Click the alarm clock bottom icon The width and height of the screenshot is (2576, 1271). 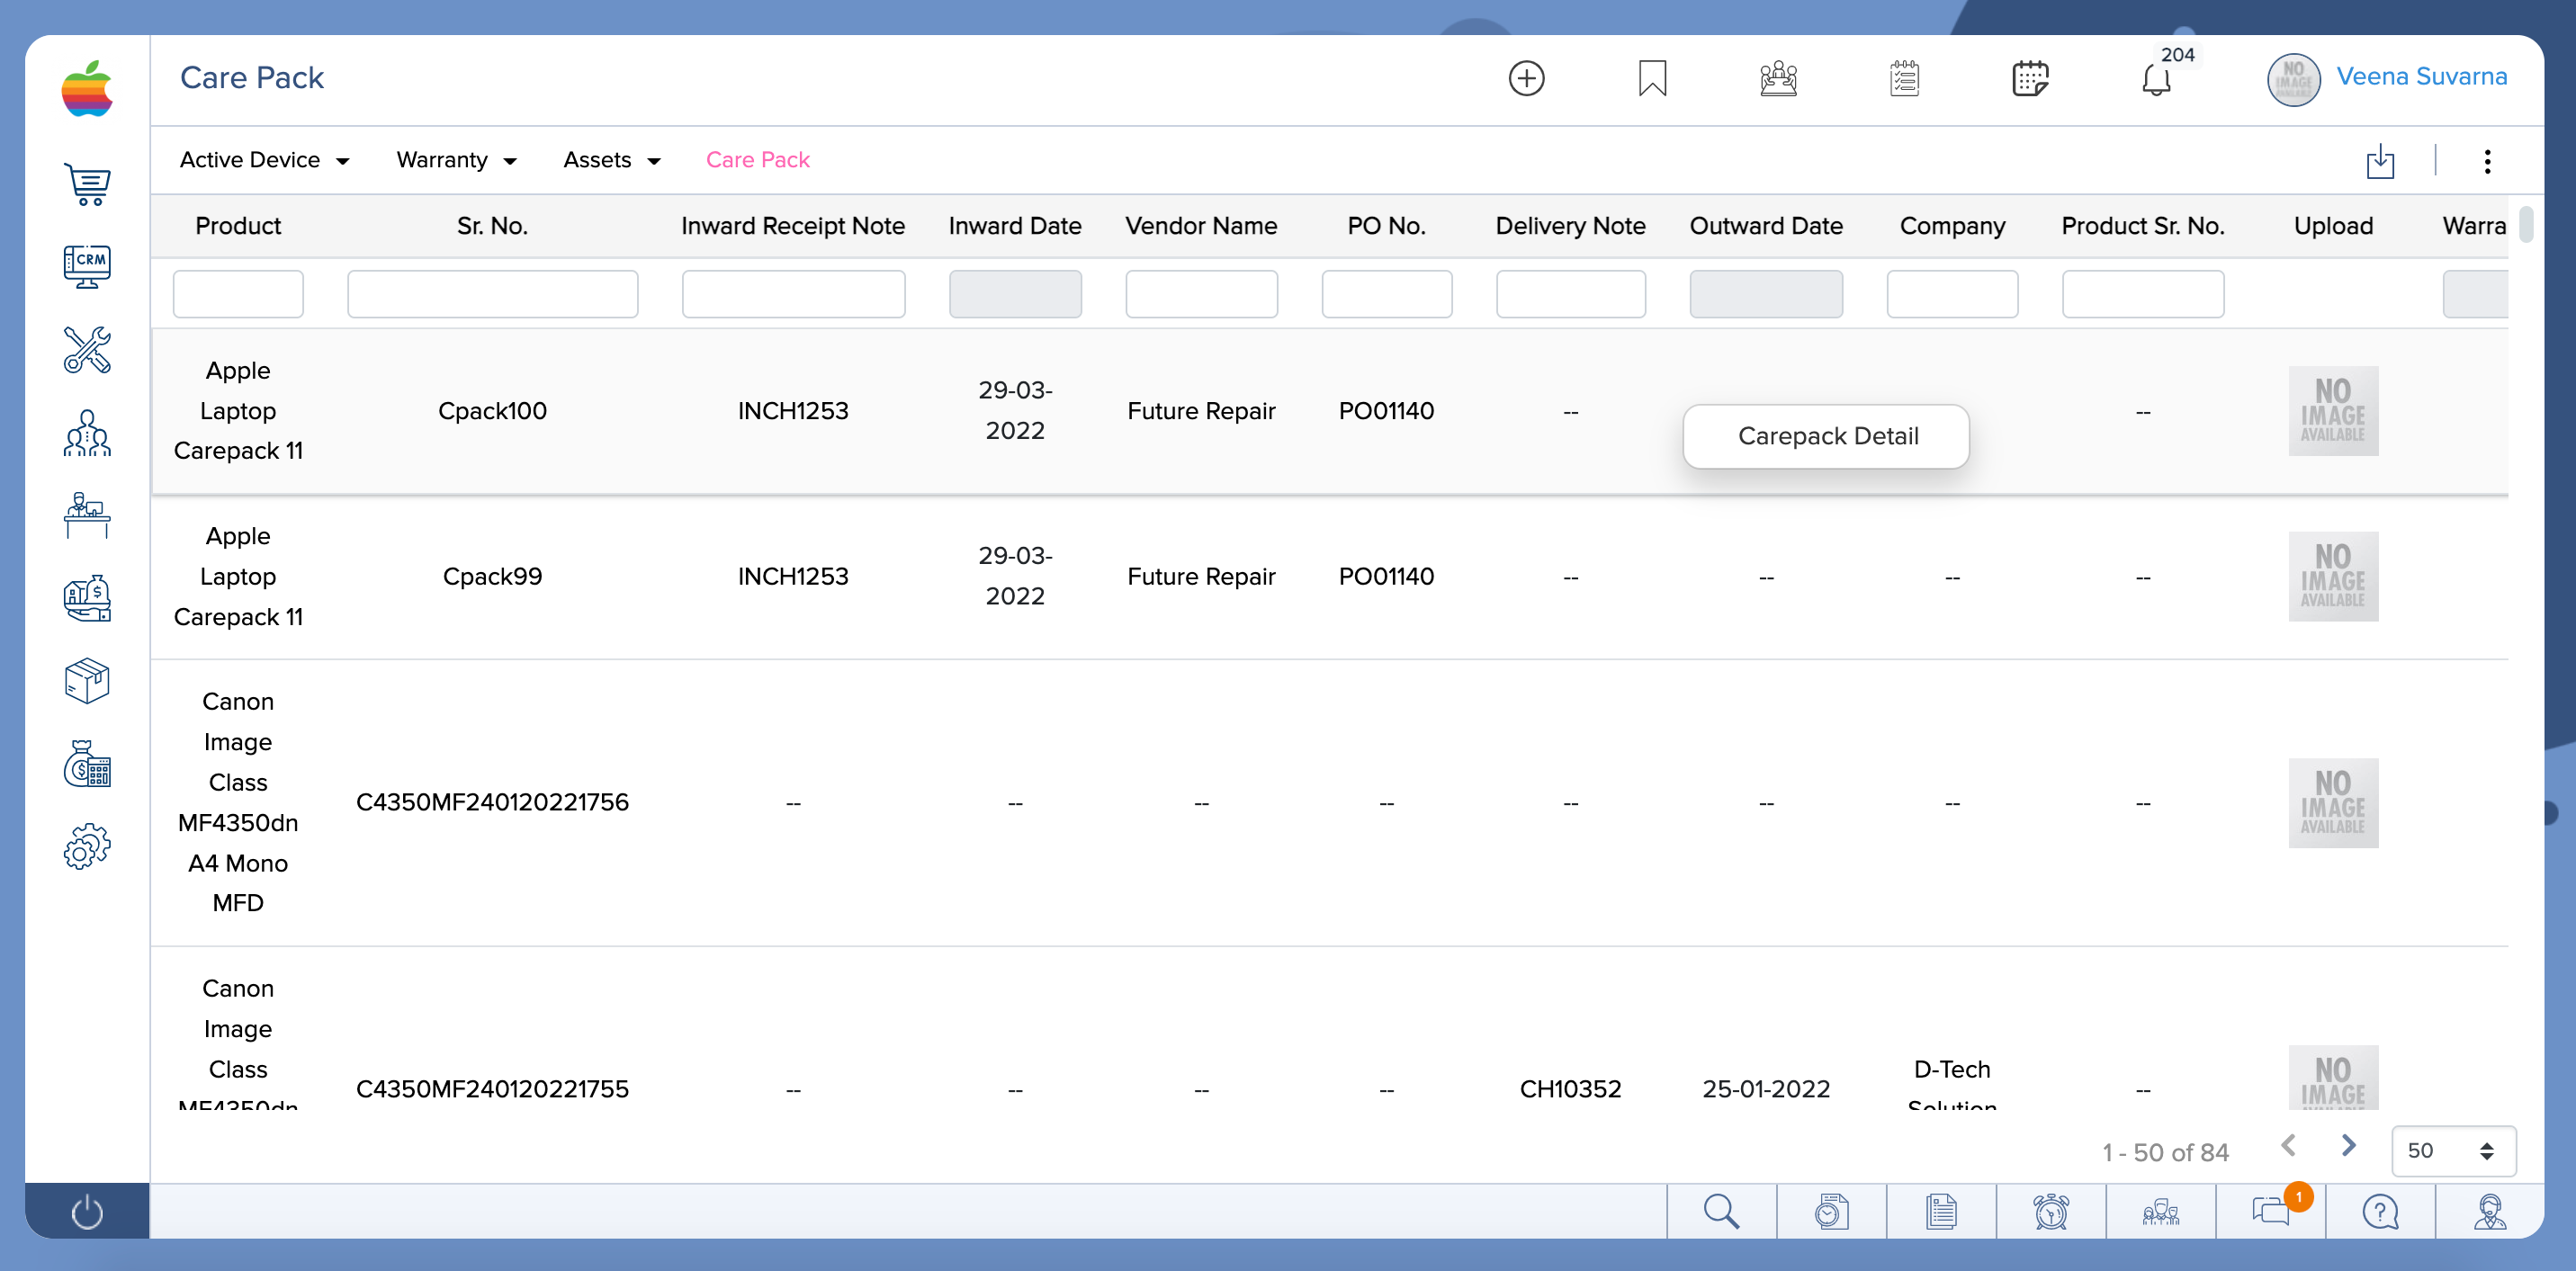pyautogui.click(x=2051, y=1211)
